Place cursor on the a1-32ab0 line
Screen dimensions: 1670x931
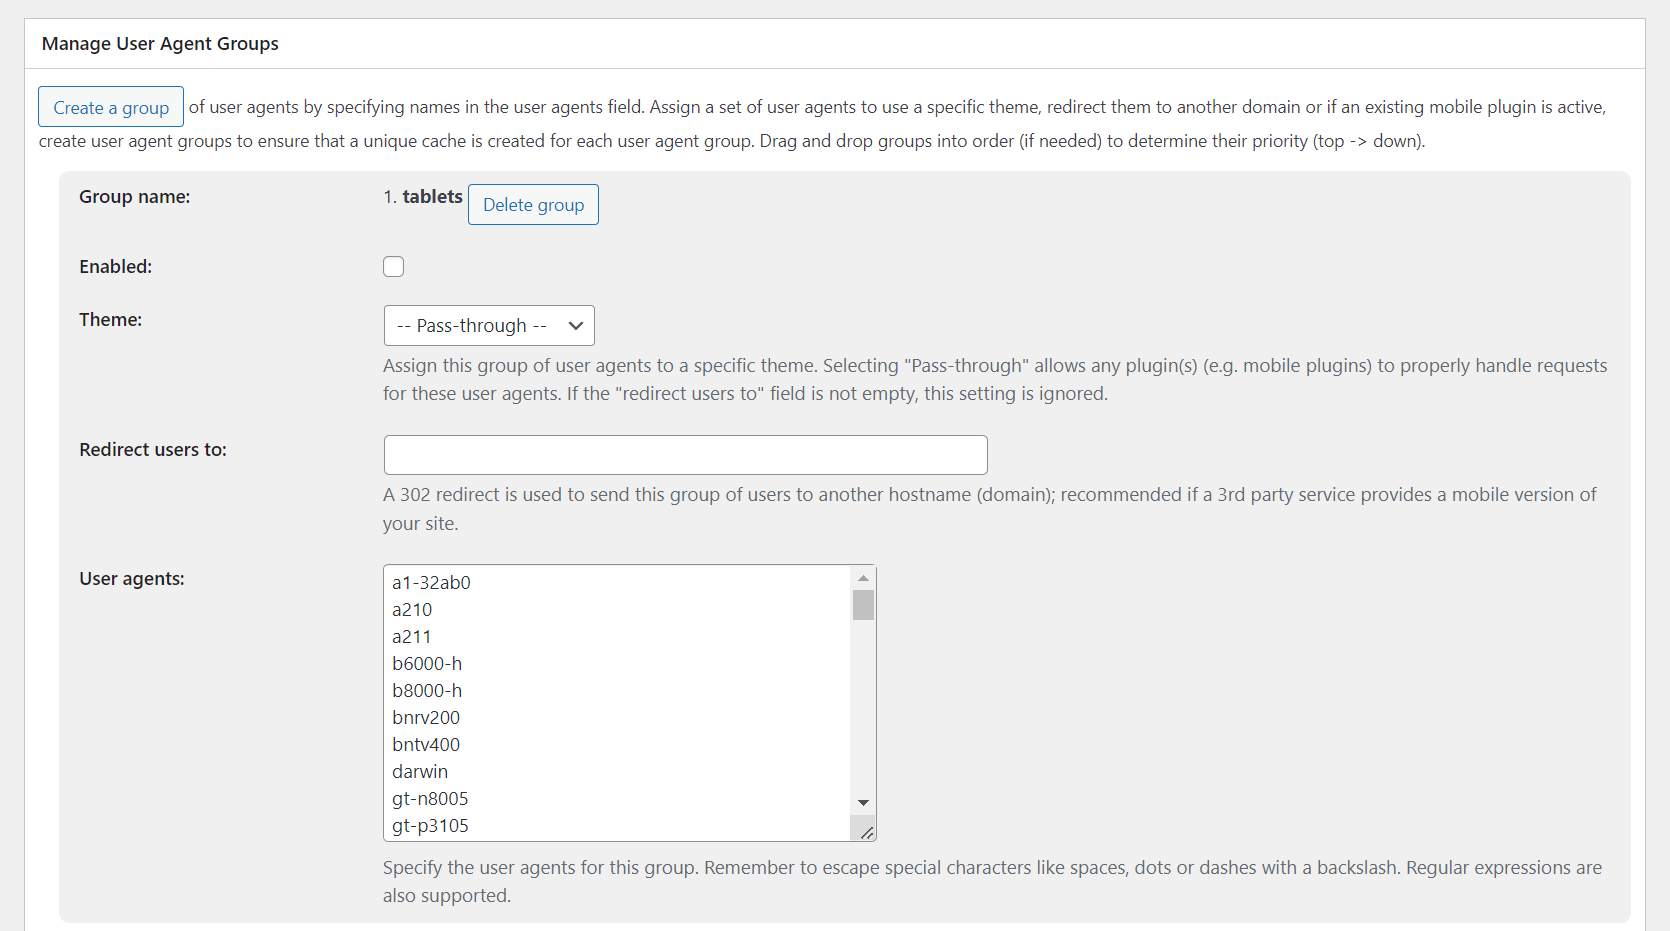[431, 583]
